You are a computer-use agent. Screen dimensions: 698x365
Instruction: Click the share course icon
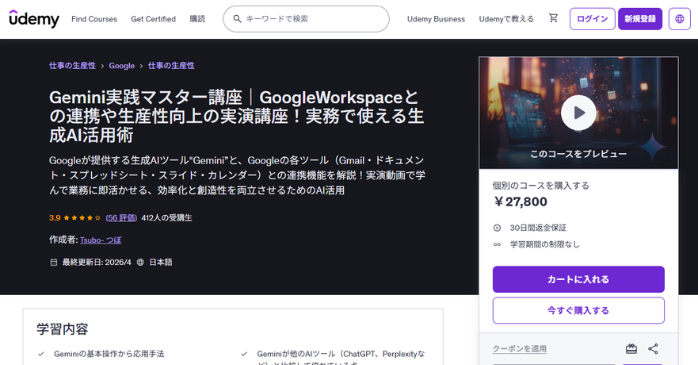coord(653,349)
